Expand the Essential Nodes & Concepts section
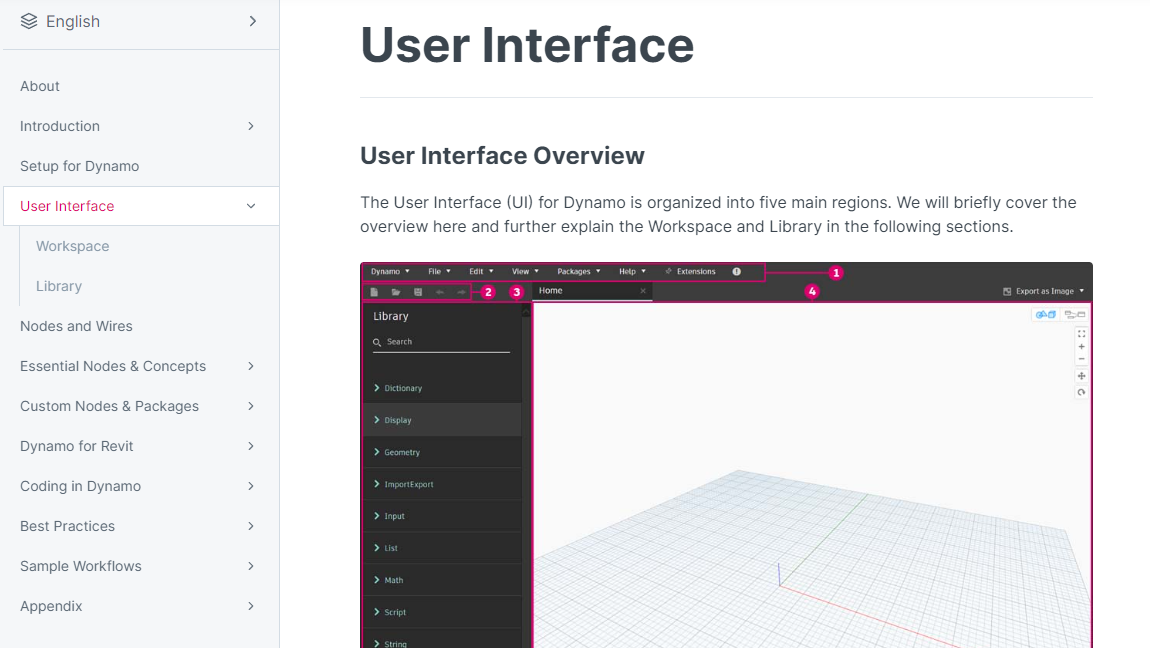 pyautogui.click(x=251, y=366)
